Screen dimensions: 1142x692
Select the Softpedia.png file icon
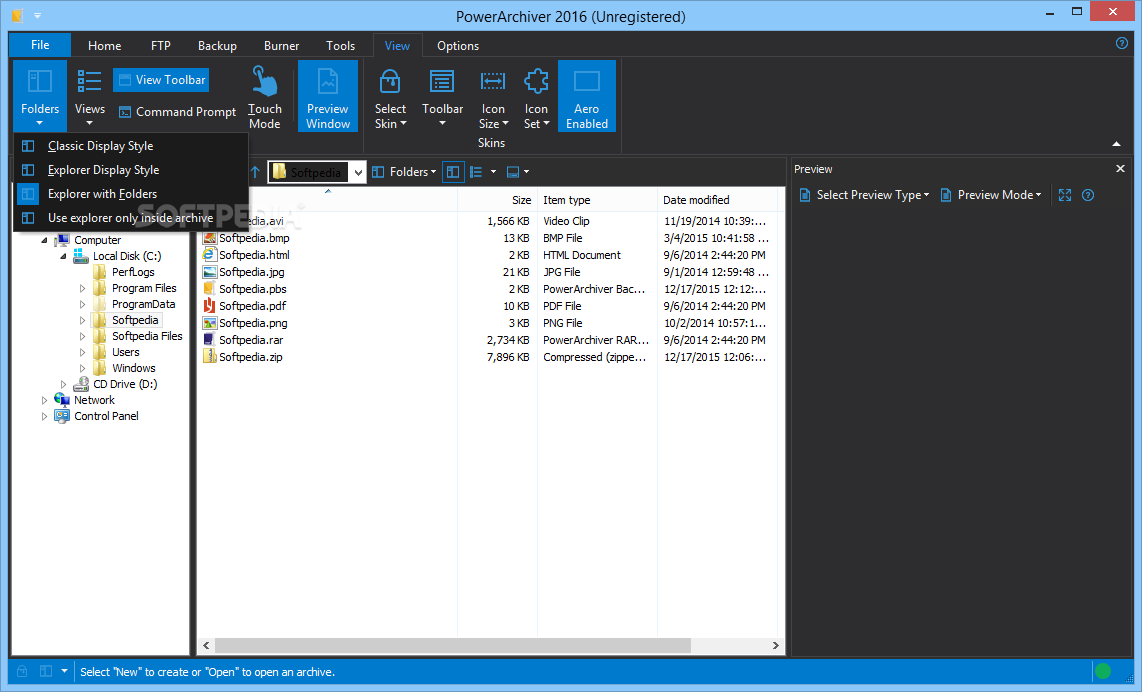pos(210,323)
